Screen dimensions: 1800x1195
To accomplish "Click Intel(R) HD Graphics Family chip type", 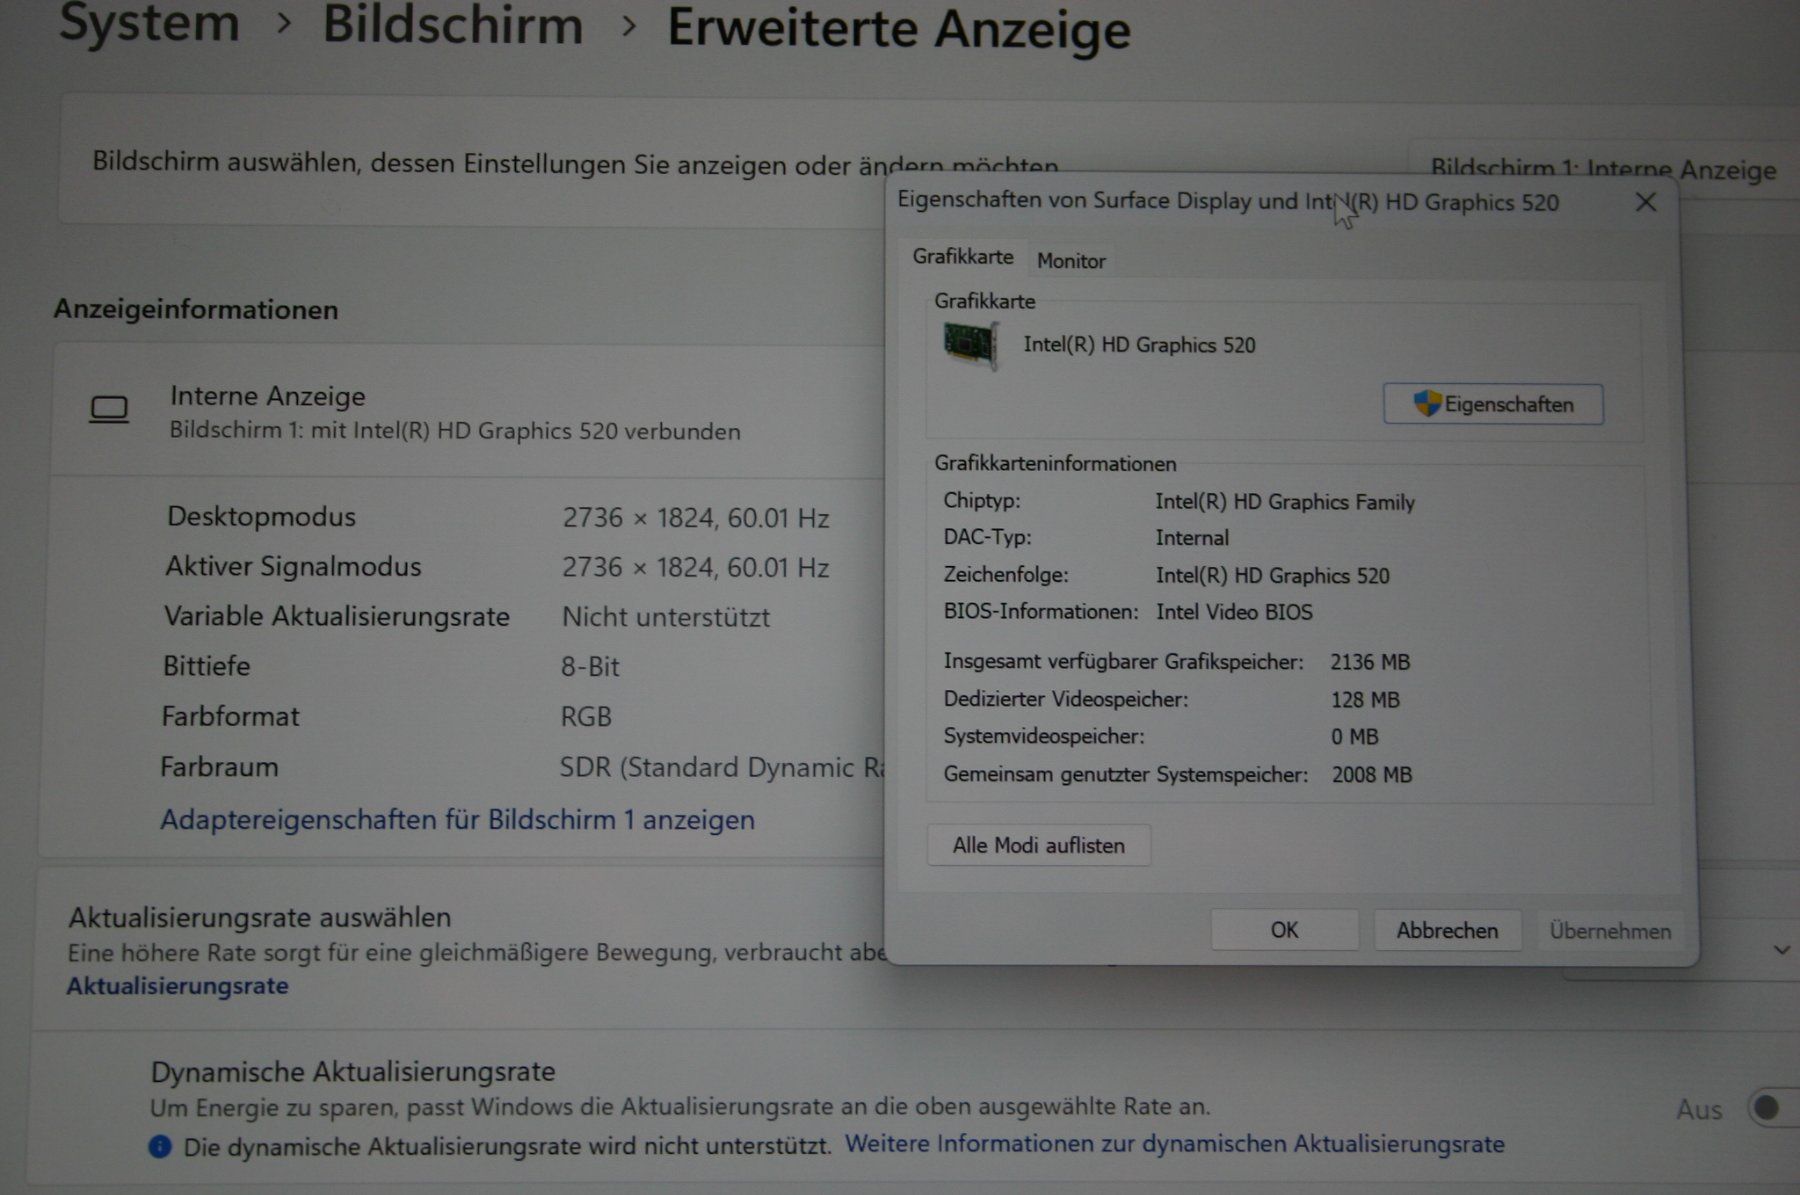I will (x=1285, y=502).
